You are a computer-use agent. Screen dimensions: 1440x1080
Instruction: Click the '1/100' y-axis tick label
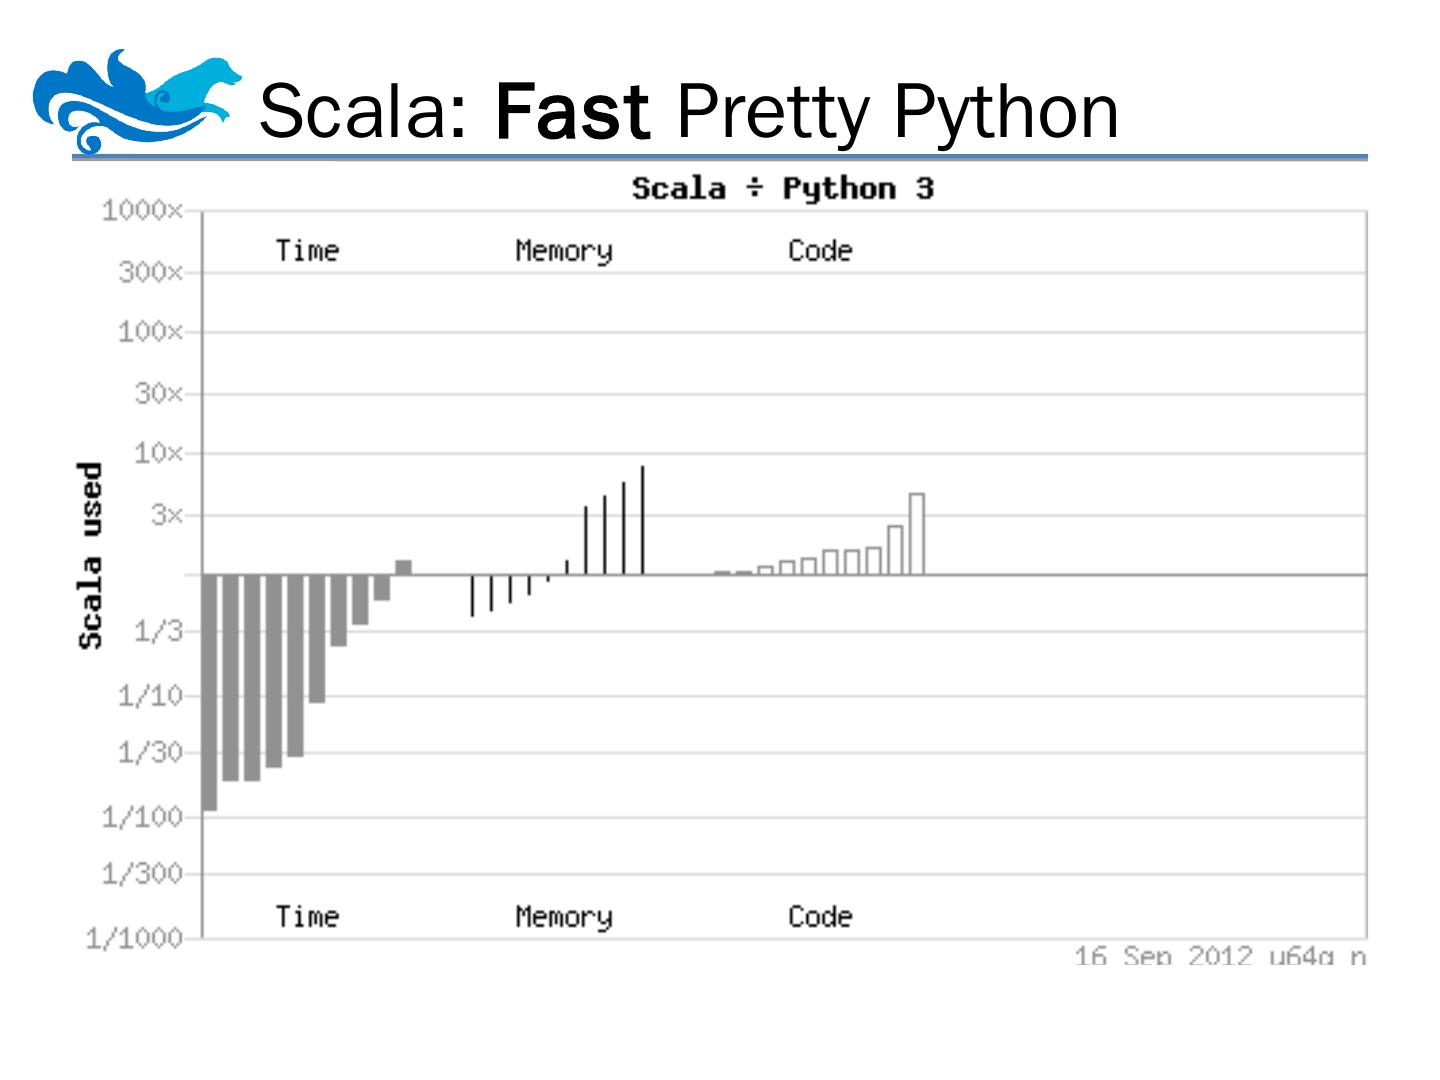click(142, 817)
